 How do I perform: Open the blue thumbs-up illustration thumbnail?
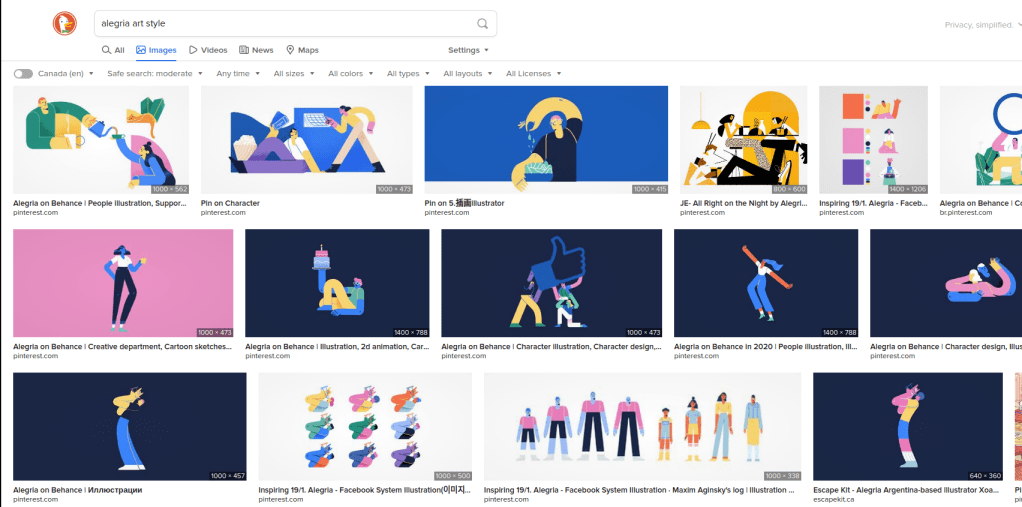coord(551,283)
